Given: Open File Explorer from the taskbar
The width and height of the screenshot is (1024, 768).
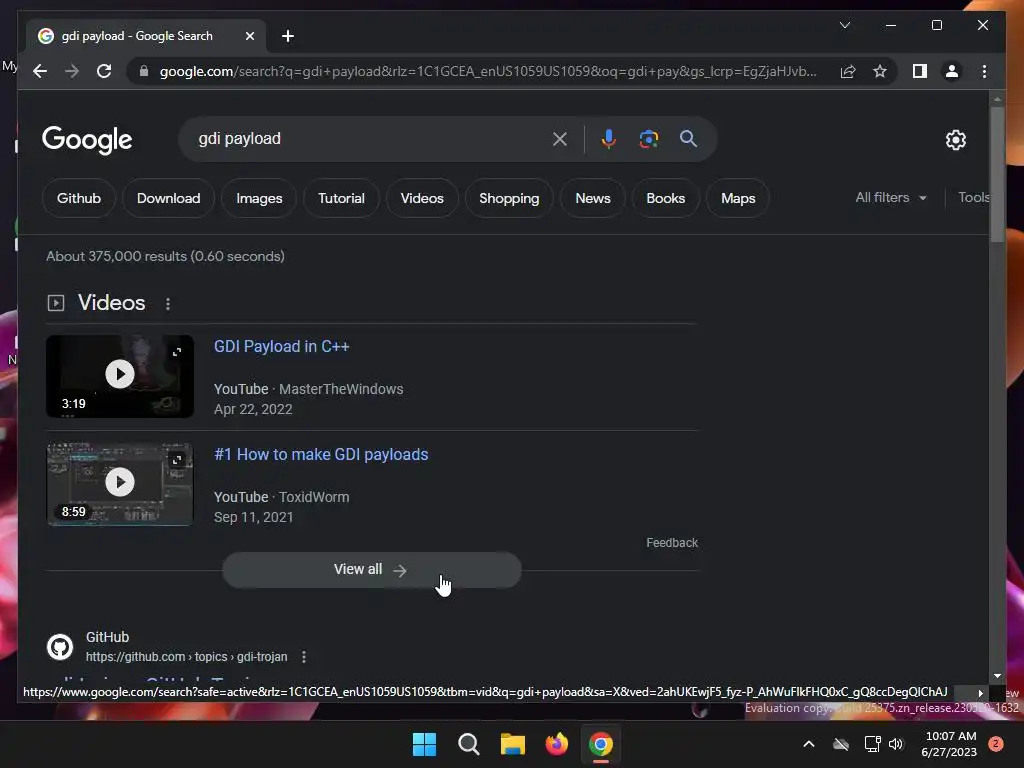Looking at the screenshot, I should [513, 744].
